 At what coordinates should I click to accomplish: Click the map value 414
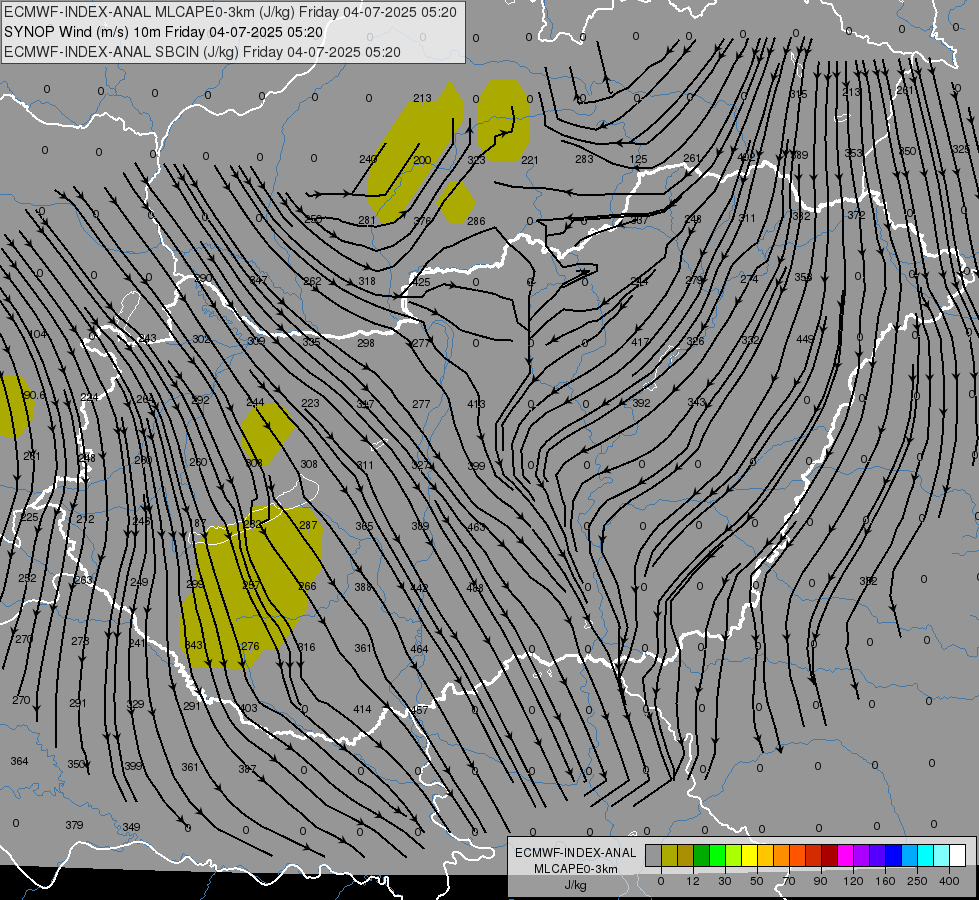click(x=362, y=709)
